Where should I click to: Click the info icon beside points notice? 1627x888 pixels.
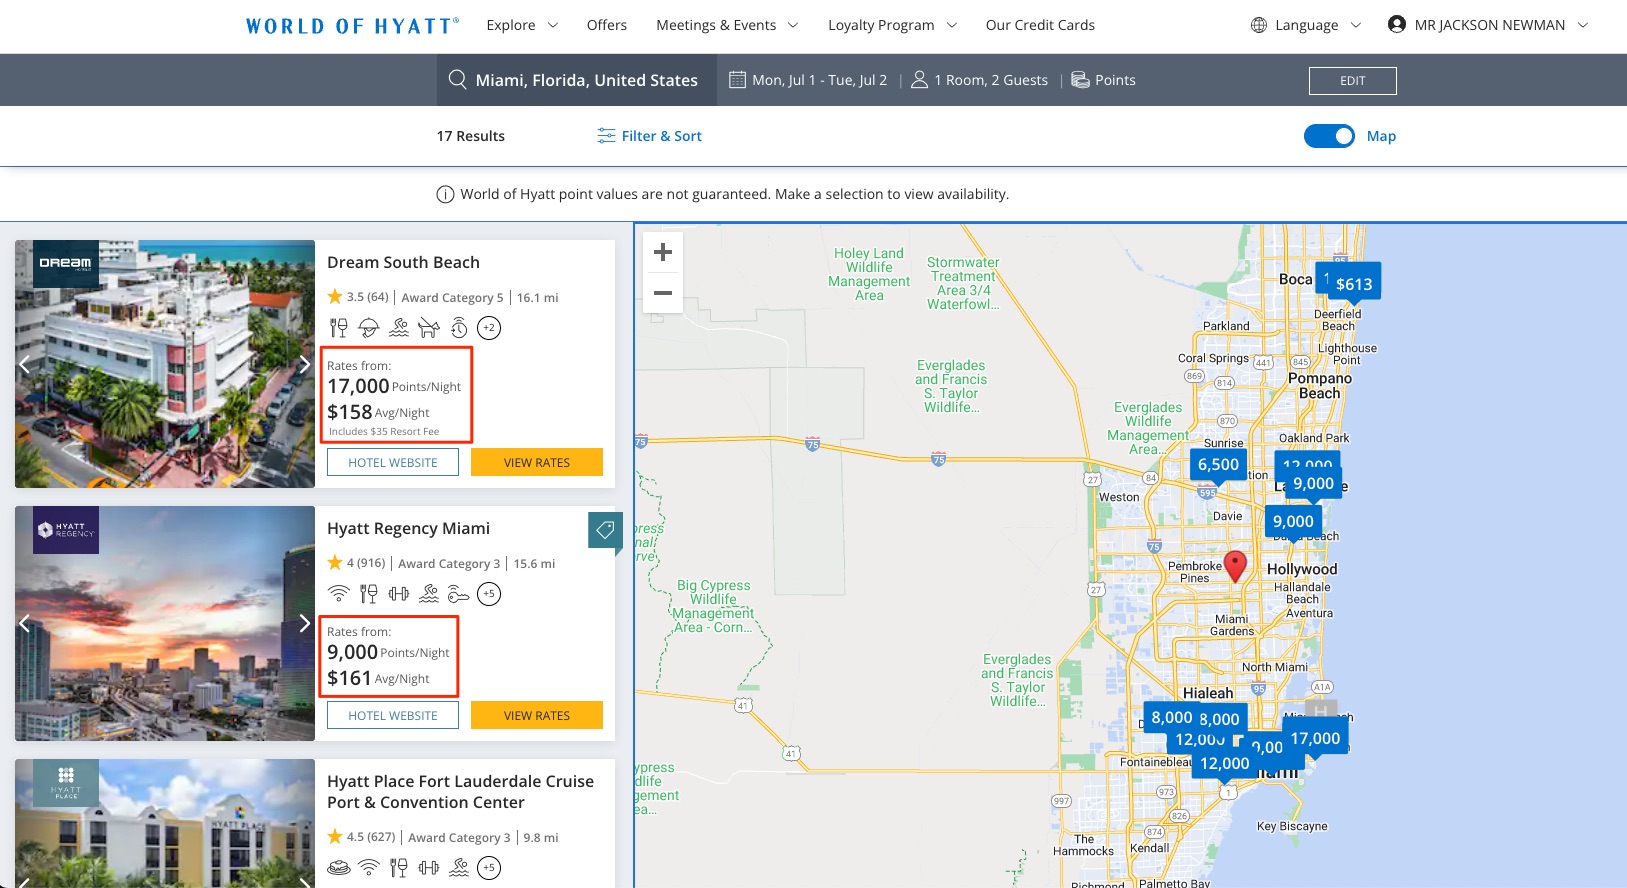(x=446, y=194)
